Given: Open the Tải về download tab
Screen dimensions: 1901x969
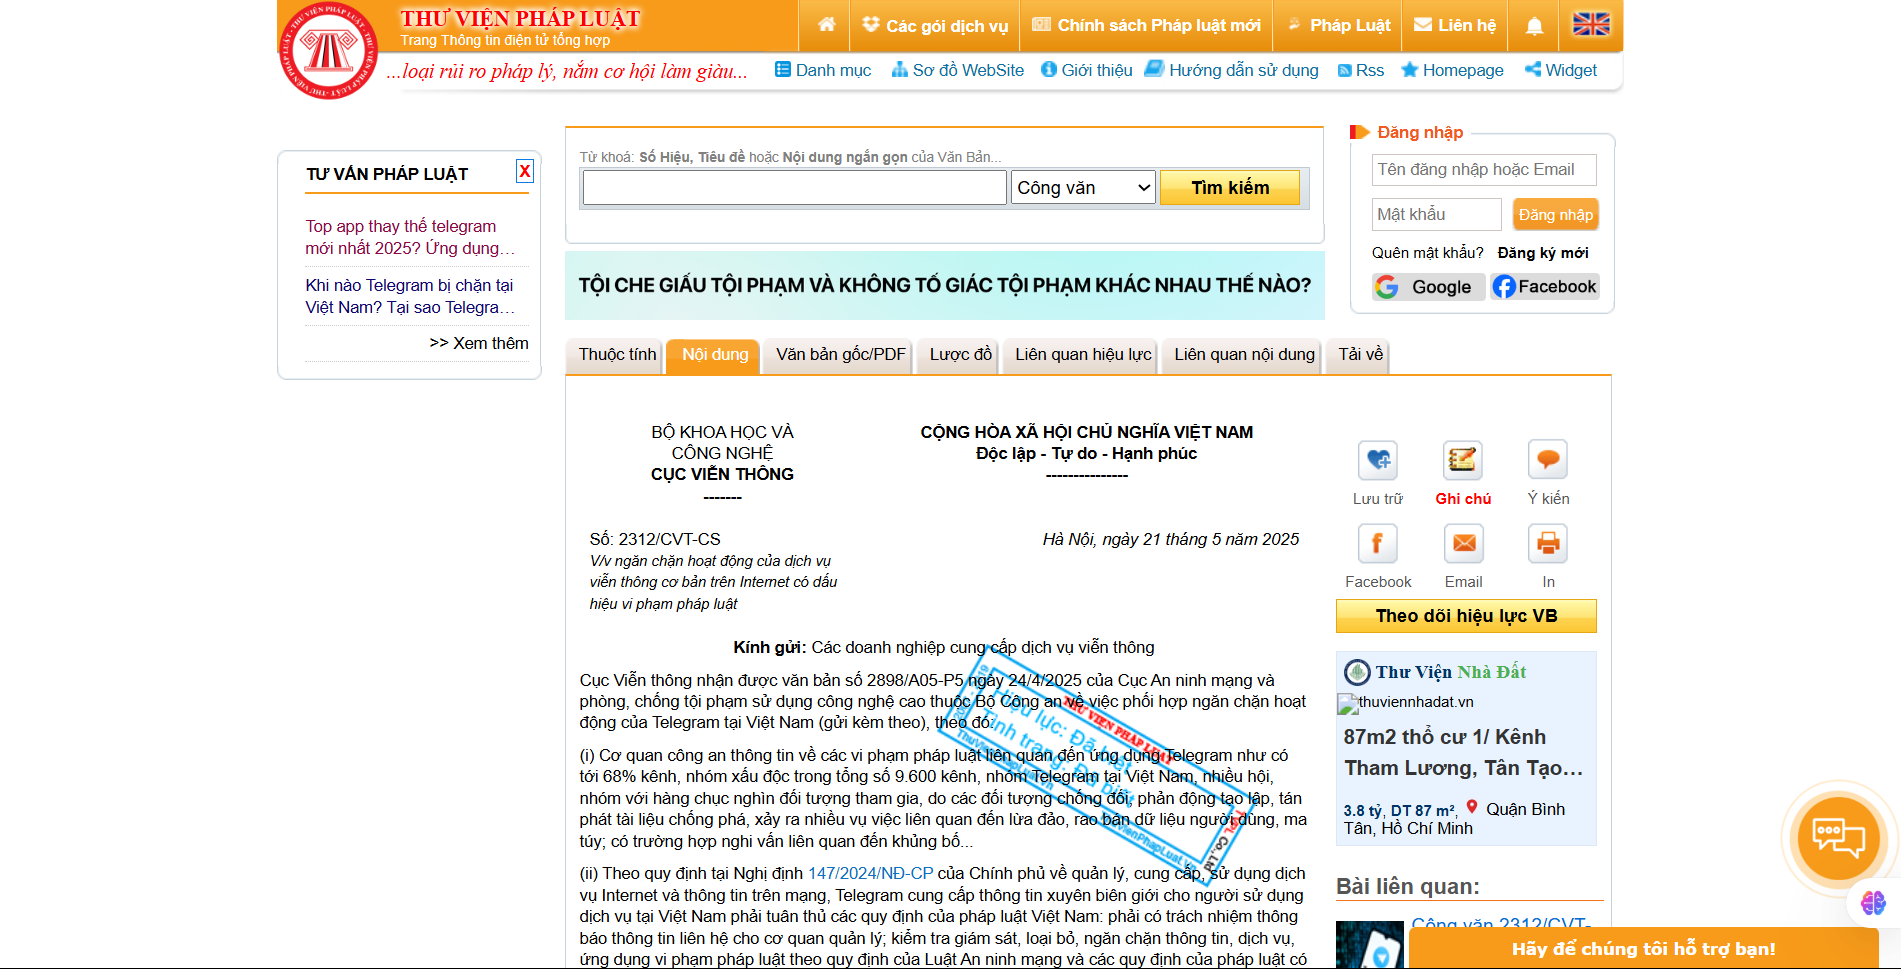Looking at the screenshot, I should pos(1360,355).
